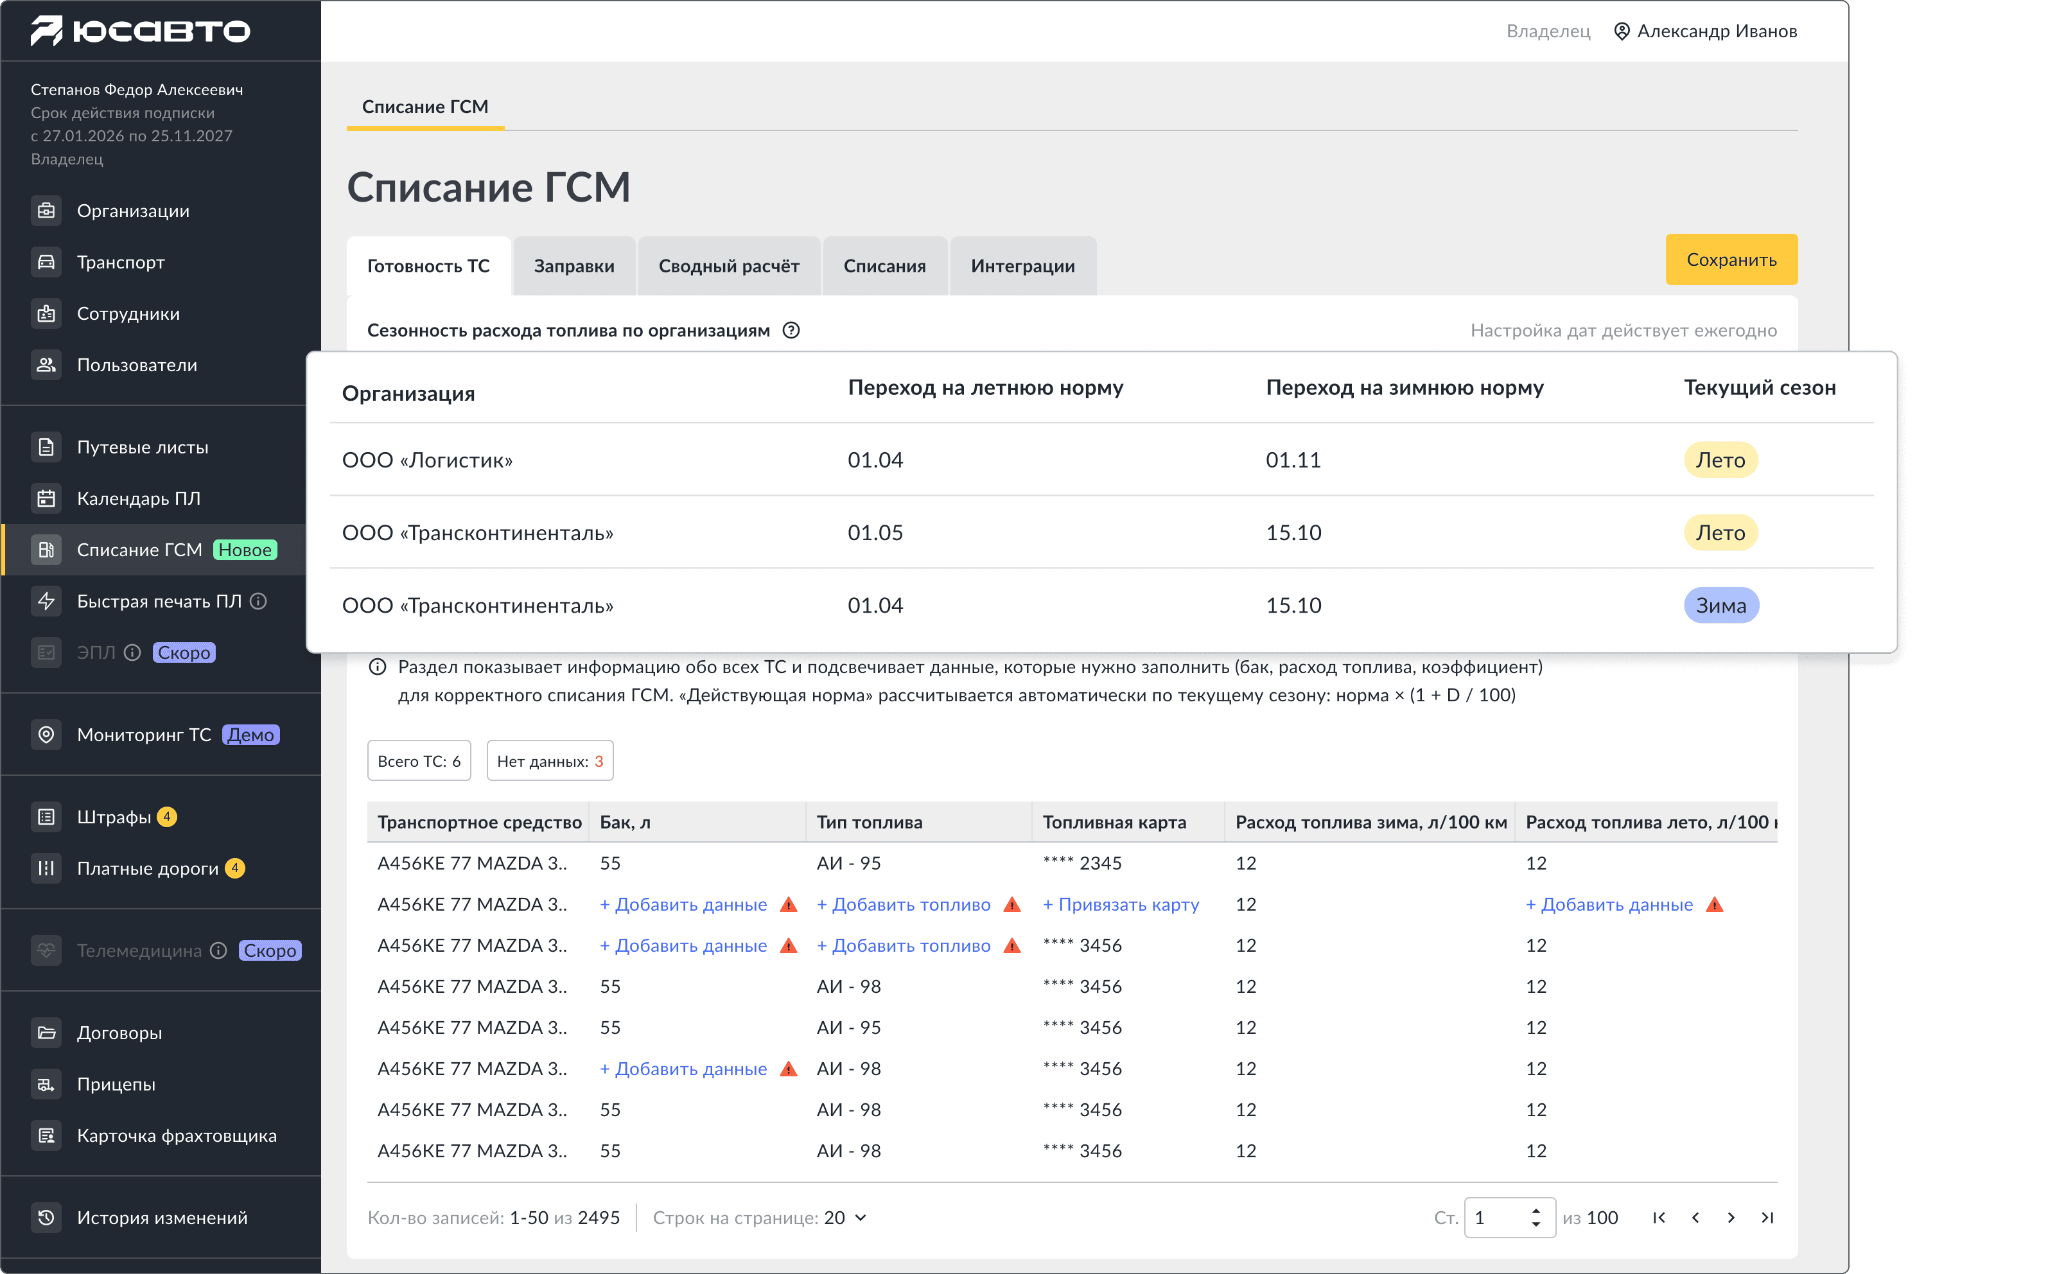This screenshot has height=1274, width=2048.
Task: Click the page number stepper arrows
Action: (x=1536, y=1218)
